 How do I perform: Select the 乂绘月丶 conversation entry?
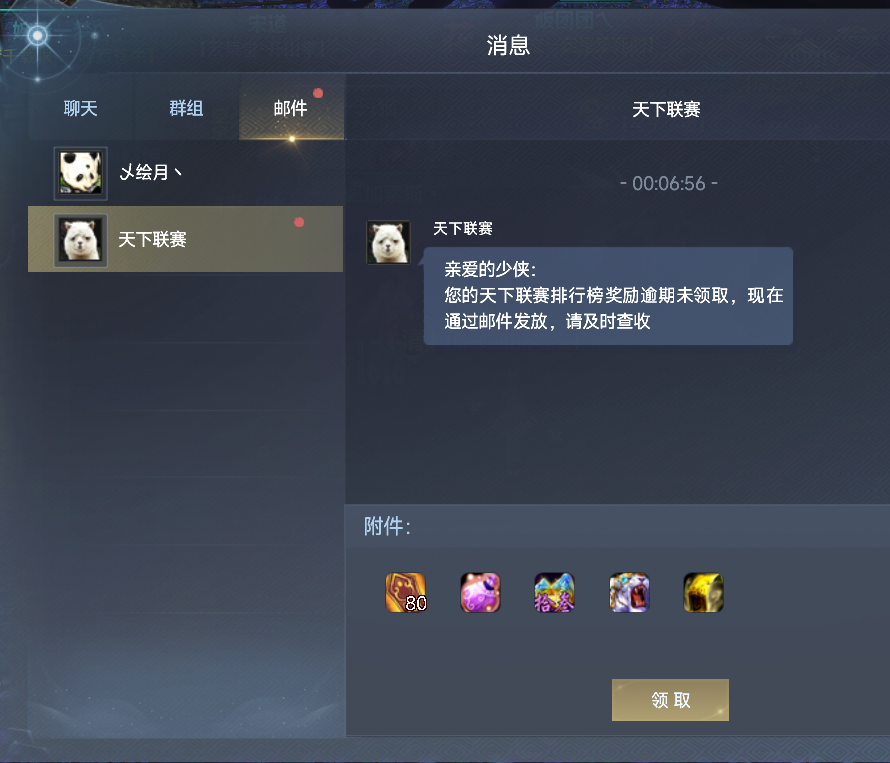point(186,173)
